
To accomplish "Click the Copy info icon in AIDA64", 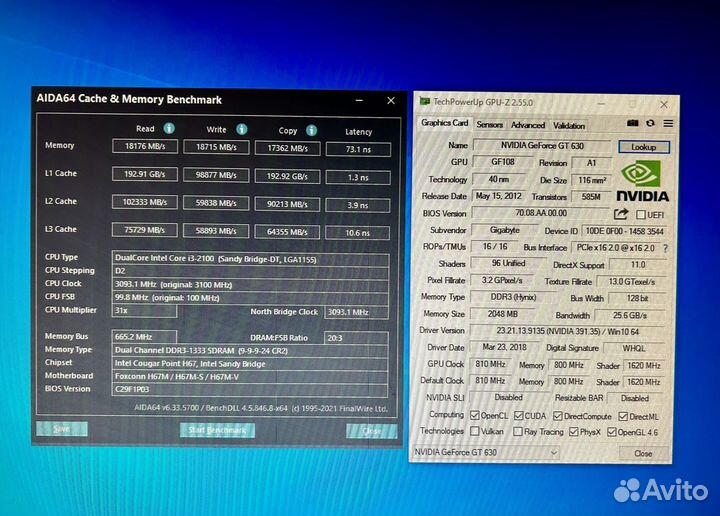I will click(x=311, y=130).
